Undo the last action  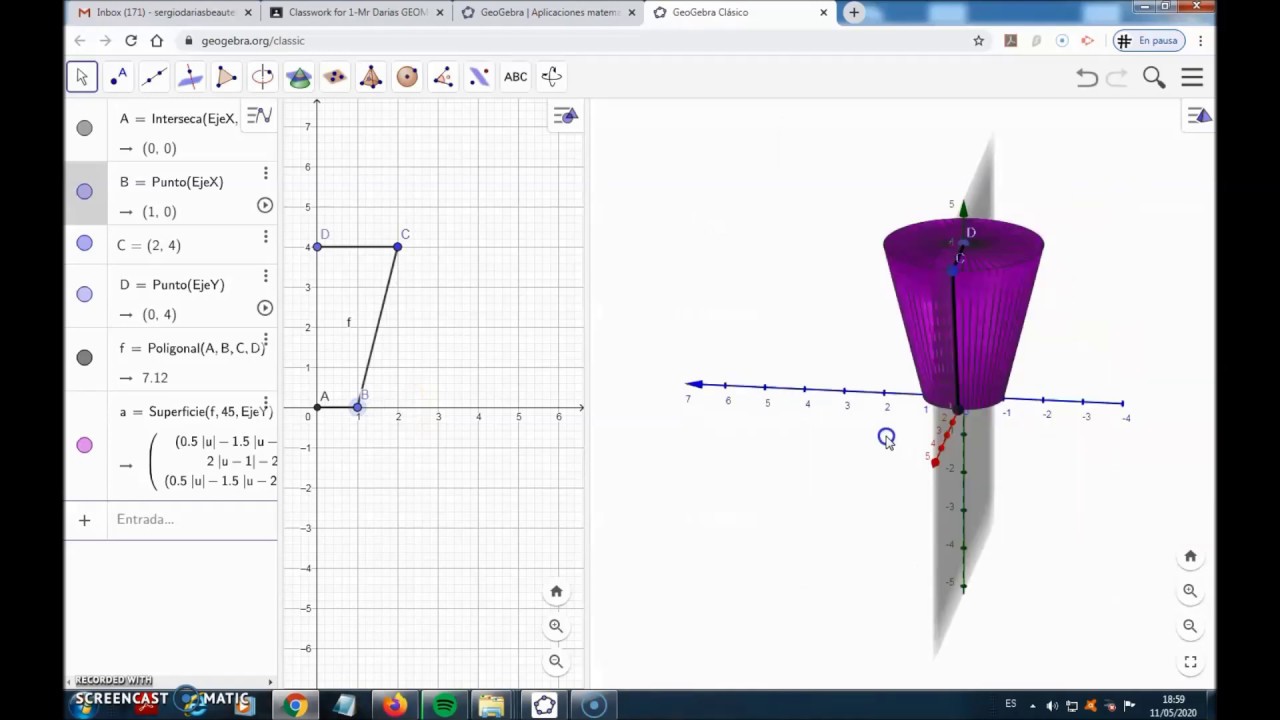click(1087, 77)
